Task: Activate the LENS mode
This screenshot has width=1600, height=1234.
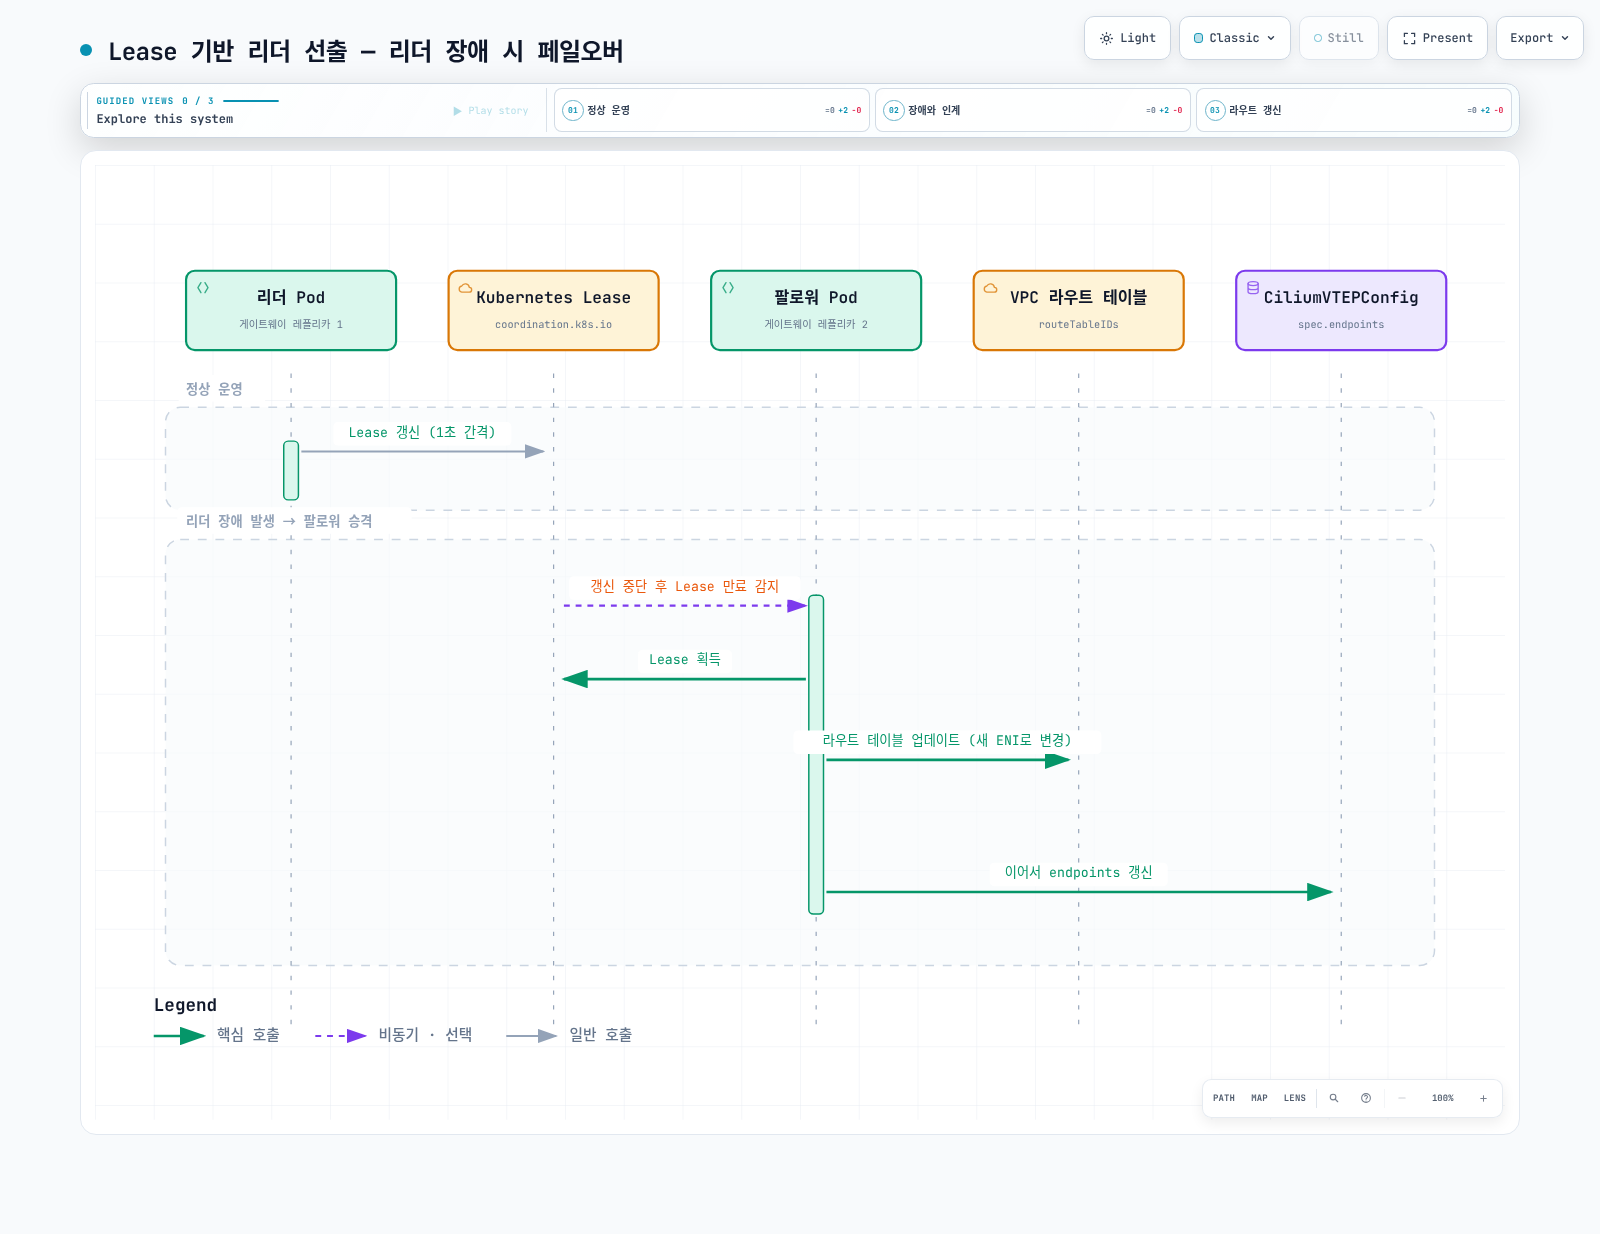Action: click(x=1295, y=1098)
